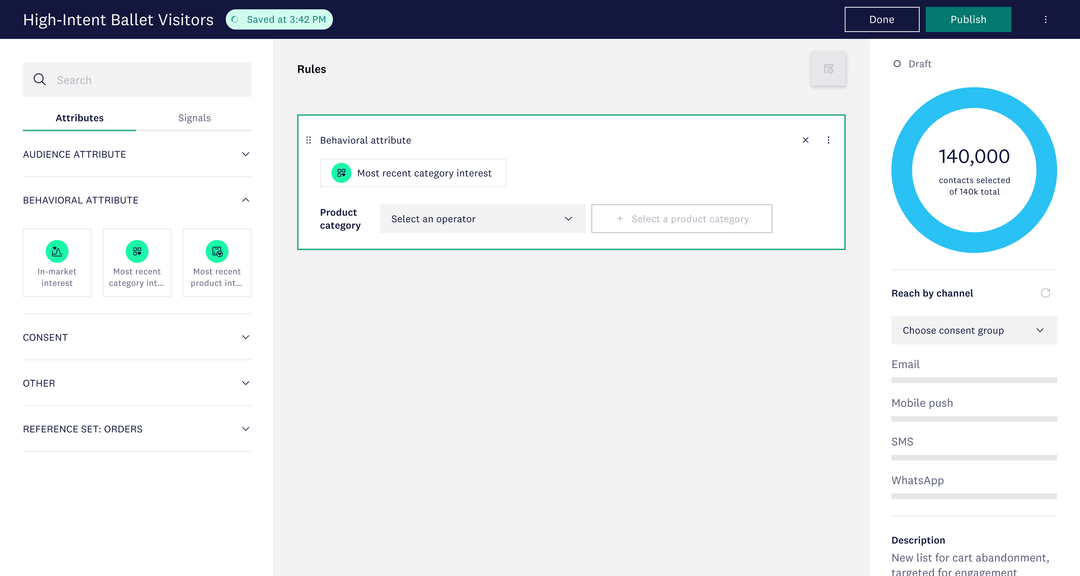The height and width of the screenshot is (576, 1080).
Task: Switch to the Signals tab
Action: click(x=194, y=117)
